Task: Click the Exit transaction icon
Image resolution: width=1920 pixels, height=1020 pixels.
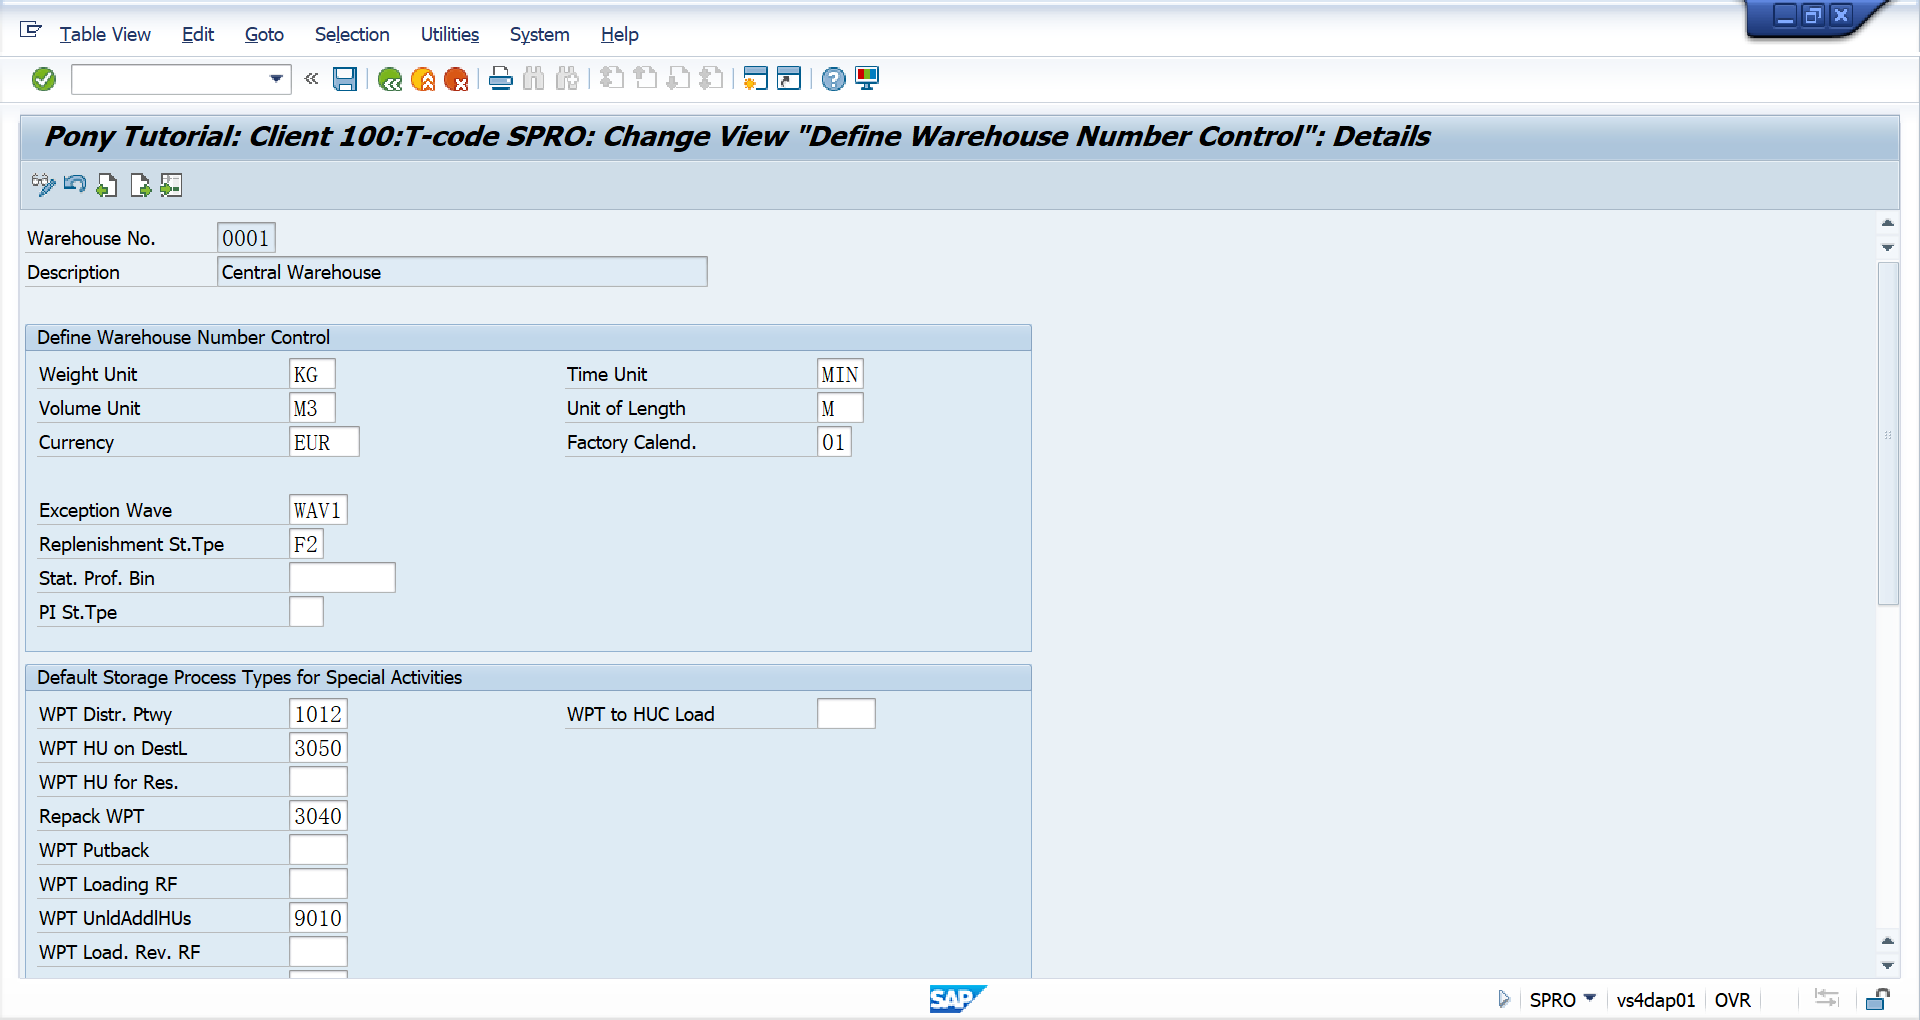Action: [x=423, y=79]
